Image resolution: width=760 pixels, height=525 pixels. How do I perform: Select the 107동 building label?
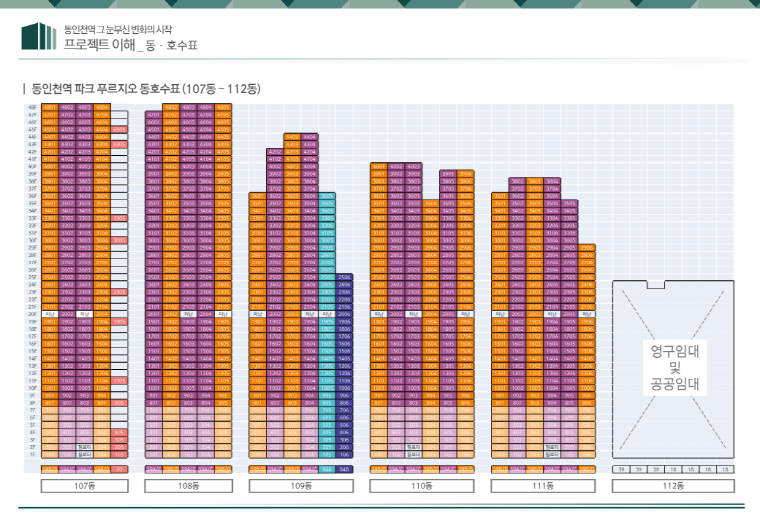point(84,486)
